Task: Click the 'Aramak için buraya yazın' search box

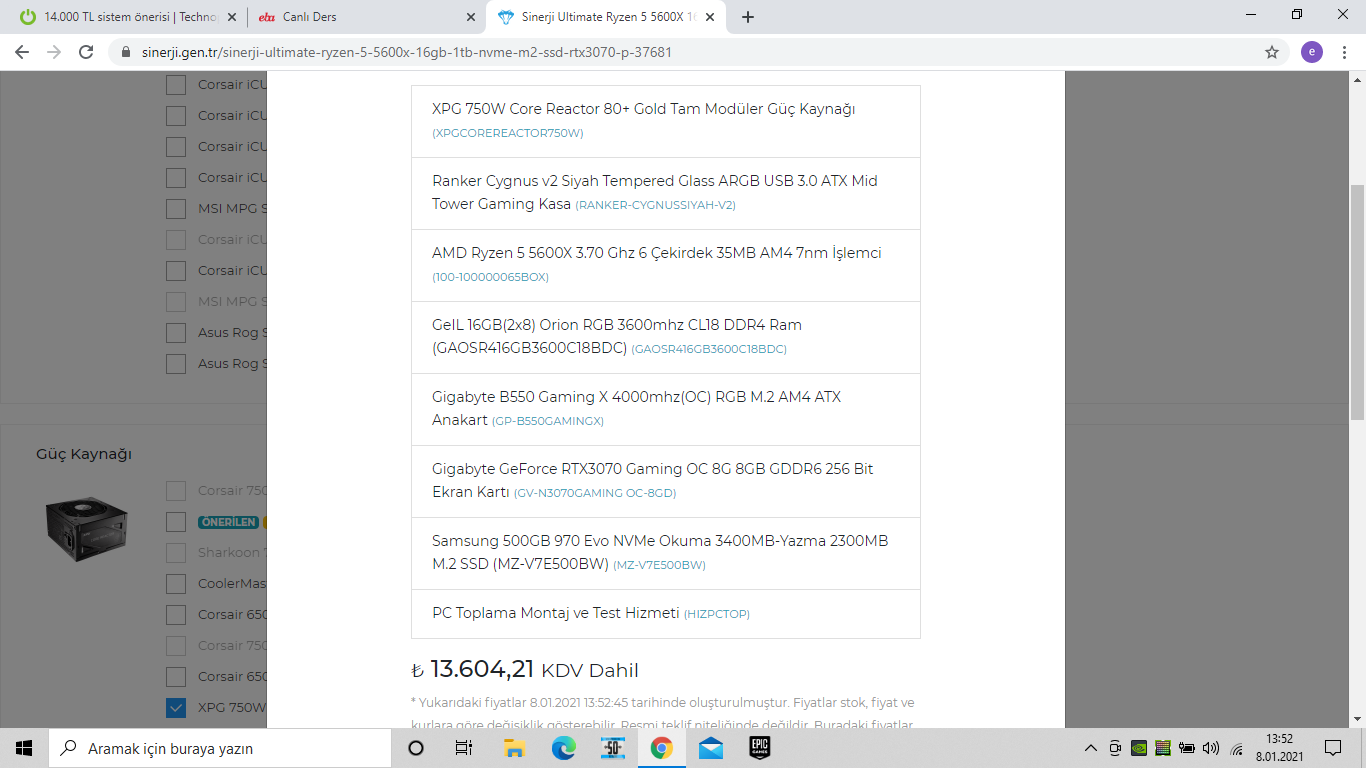Action: click(x=219, y=748)
